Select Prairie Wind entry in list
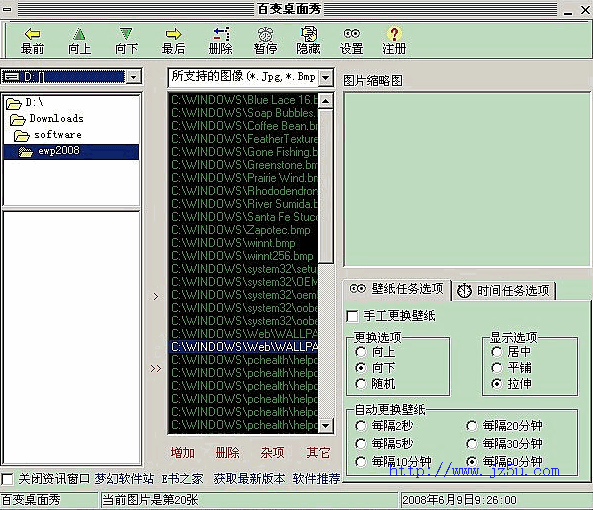The width and height of the screenshot is (593, 510). coord(244,178)
